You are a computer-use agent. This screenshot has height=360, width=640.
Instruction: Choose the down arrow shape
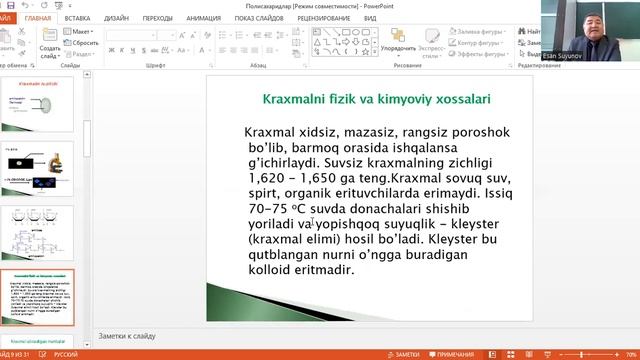click(x=356, y=42)
